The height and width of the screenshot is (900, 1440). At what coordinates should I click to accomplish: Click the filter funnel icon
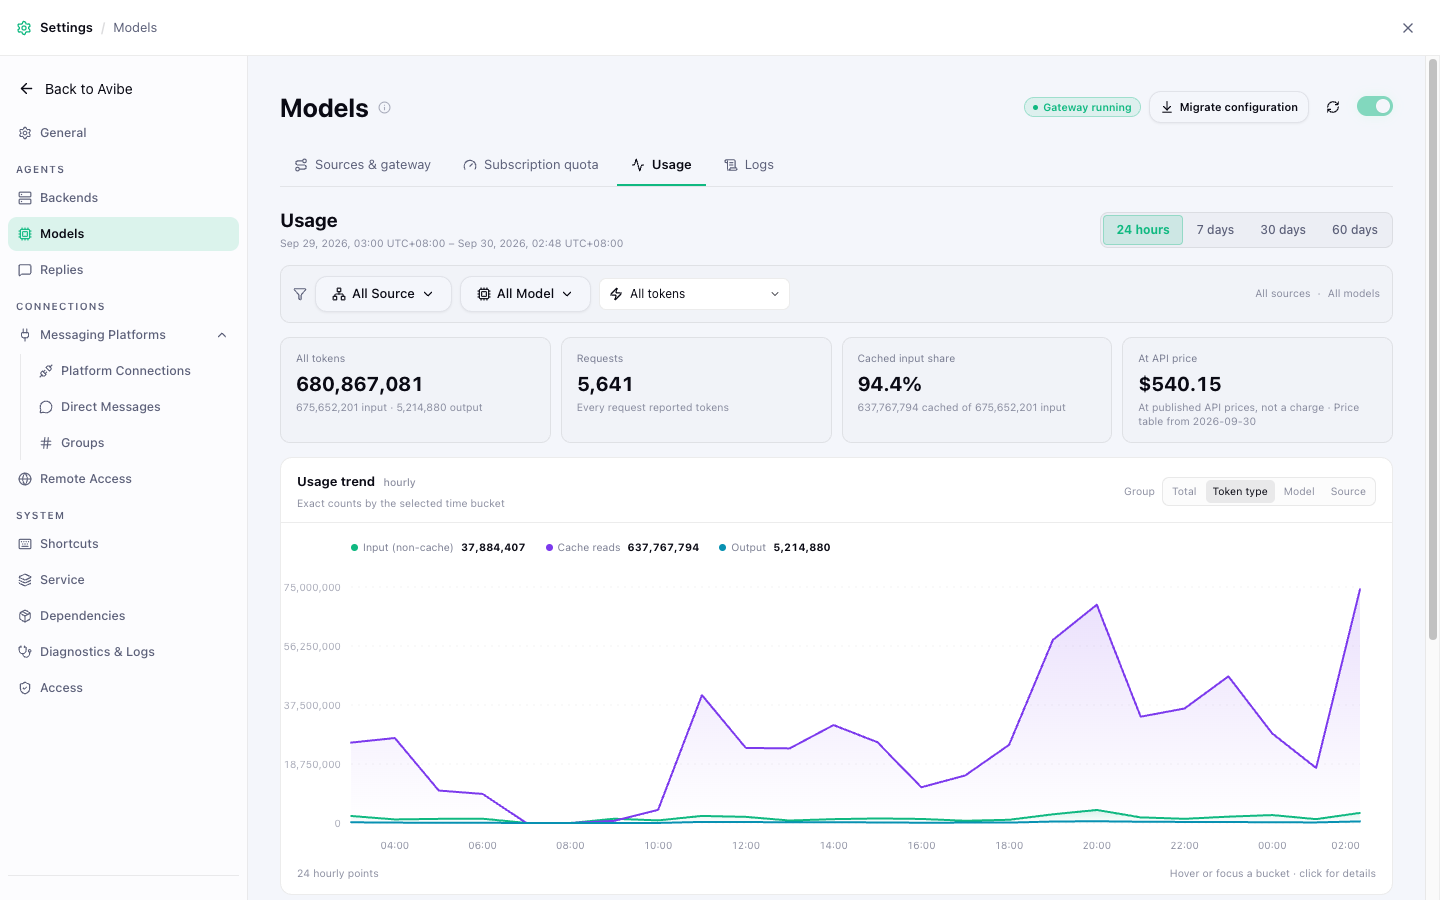pos(300,294)
